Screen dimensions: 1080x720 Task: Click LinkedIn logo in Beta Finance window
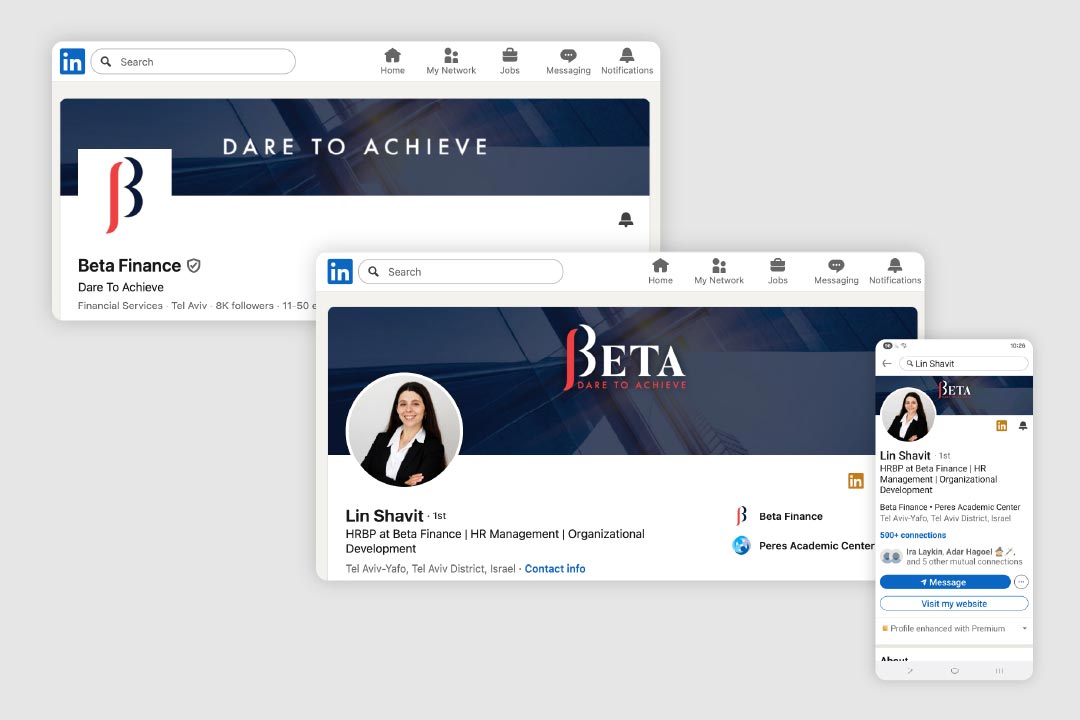click(72, 61)
